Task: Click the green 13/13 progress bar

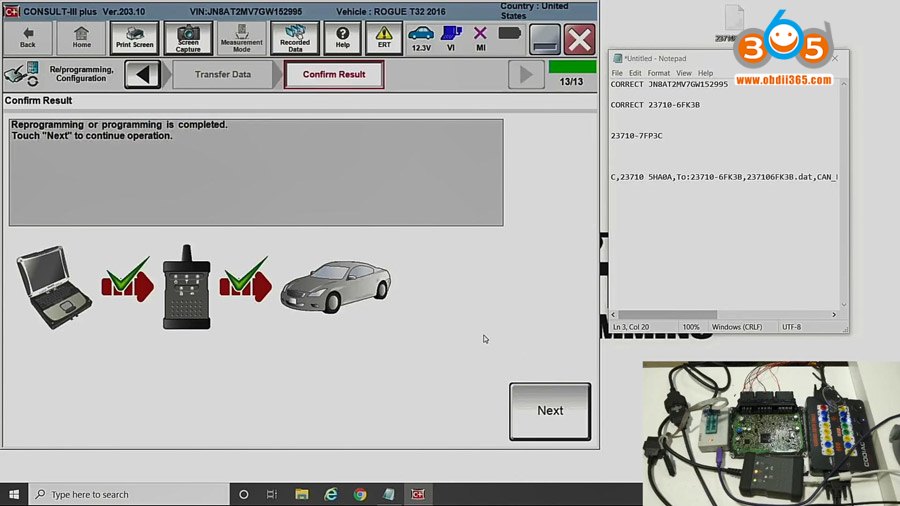Action: (x=572, y=67)
